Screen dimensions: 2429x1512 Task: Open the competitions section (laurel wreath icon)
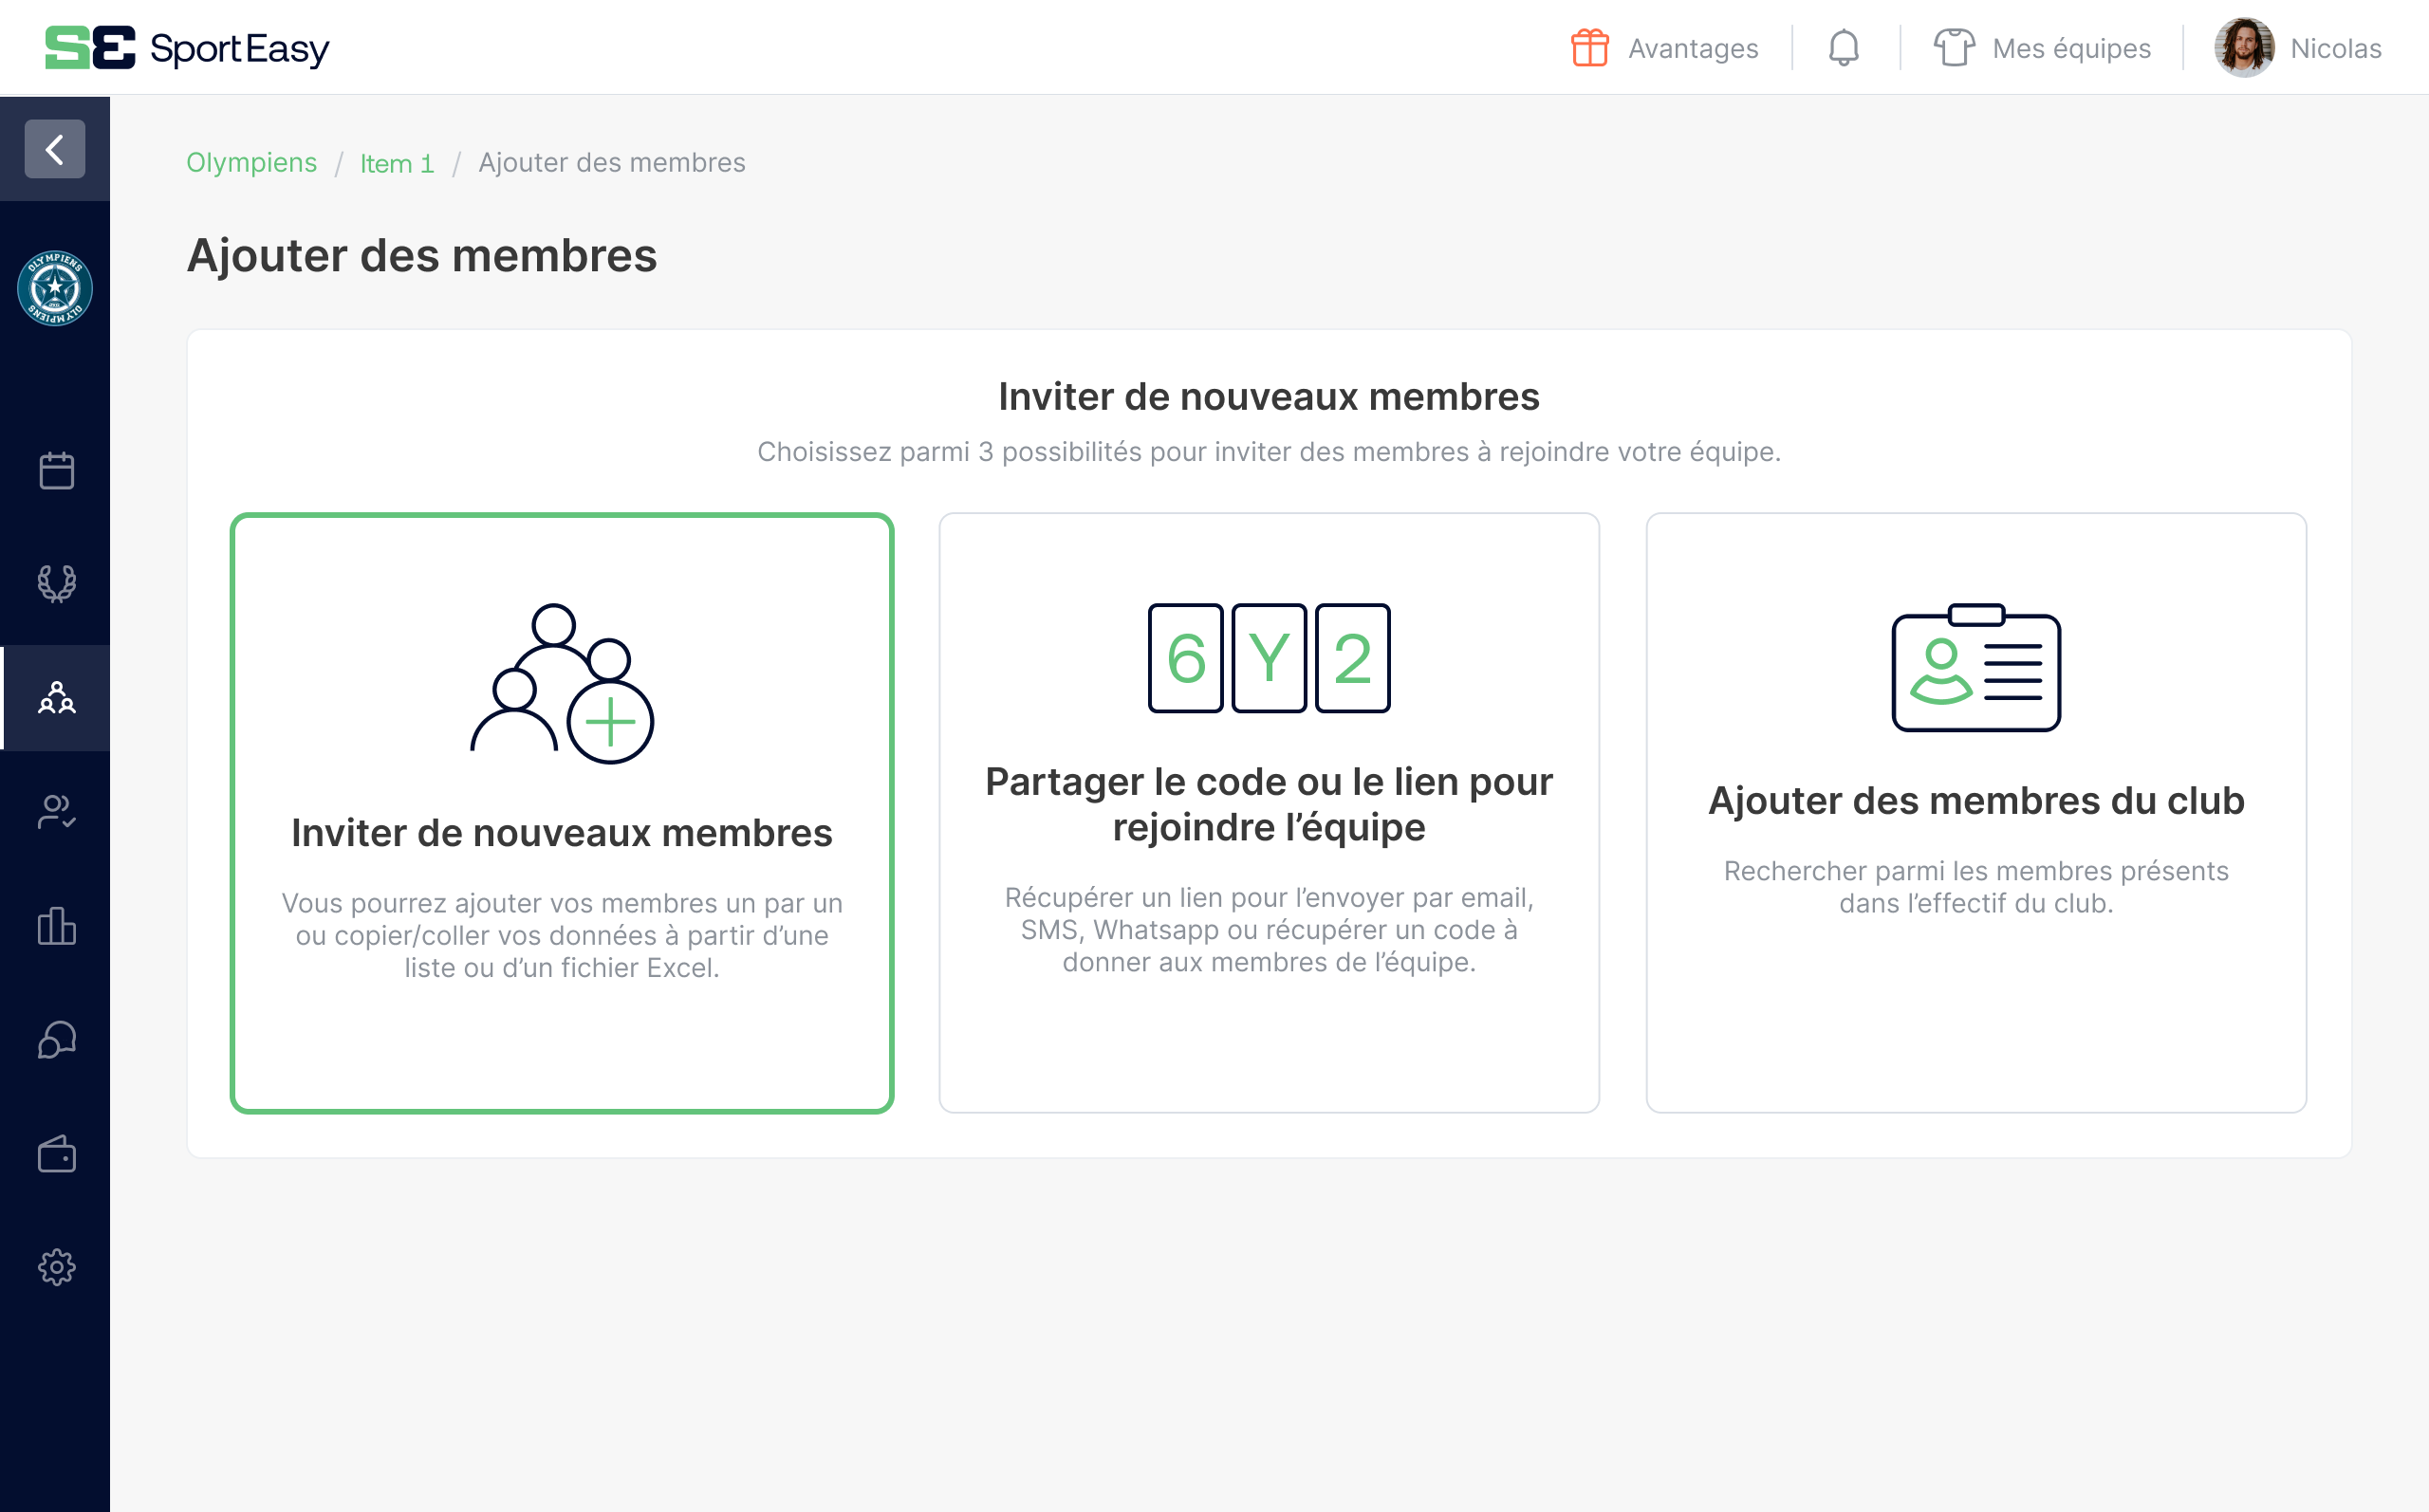tap(56, 583)
